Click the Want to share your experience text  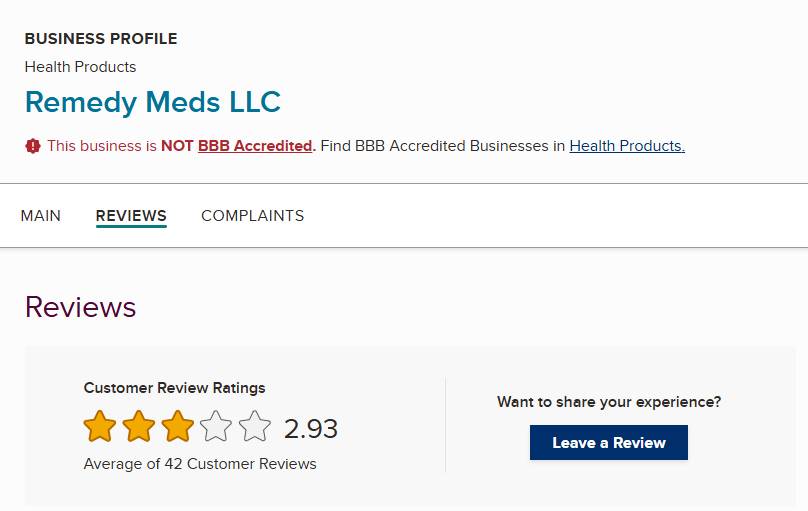click(609, 402)
